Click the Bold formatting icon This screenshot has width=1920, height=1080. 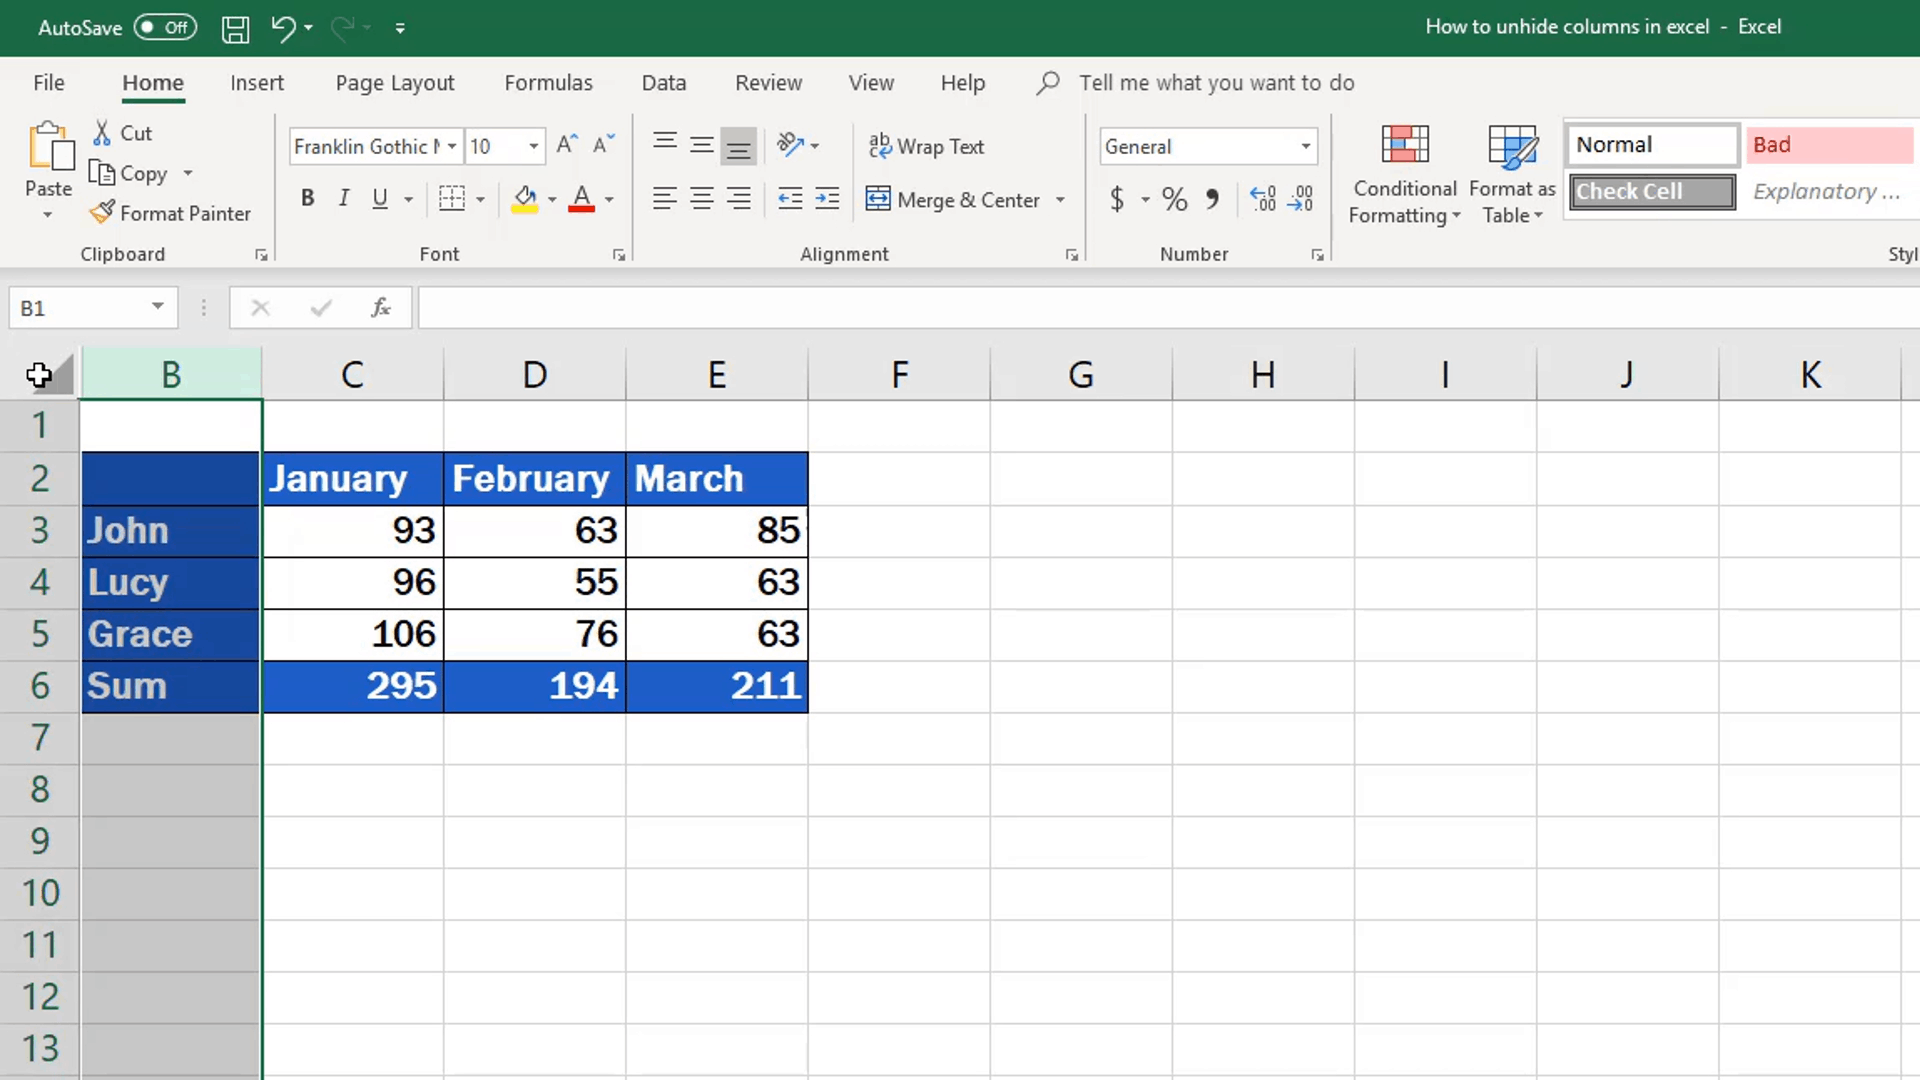pos(307,199)
